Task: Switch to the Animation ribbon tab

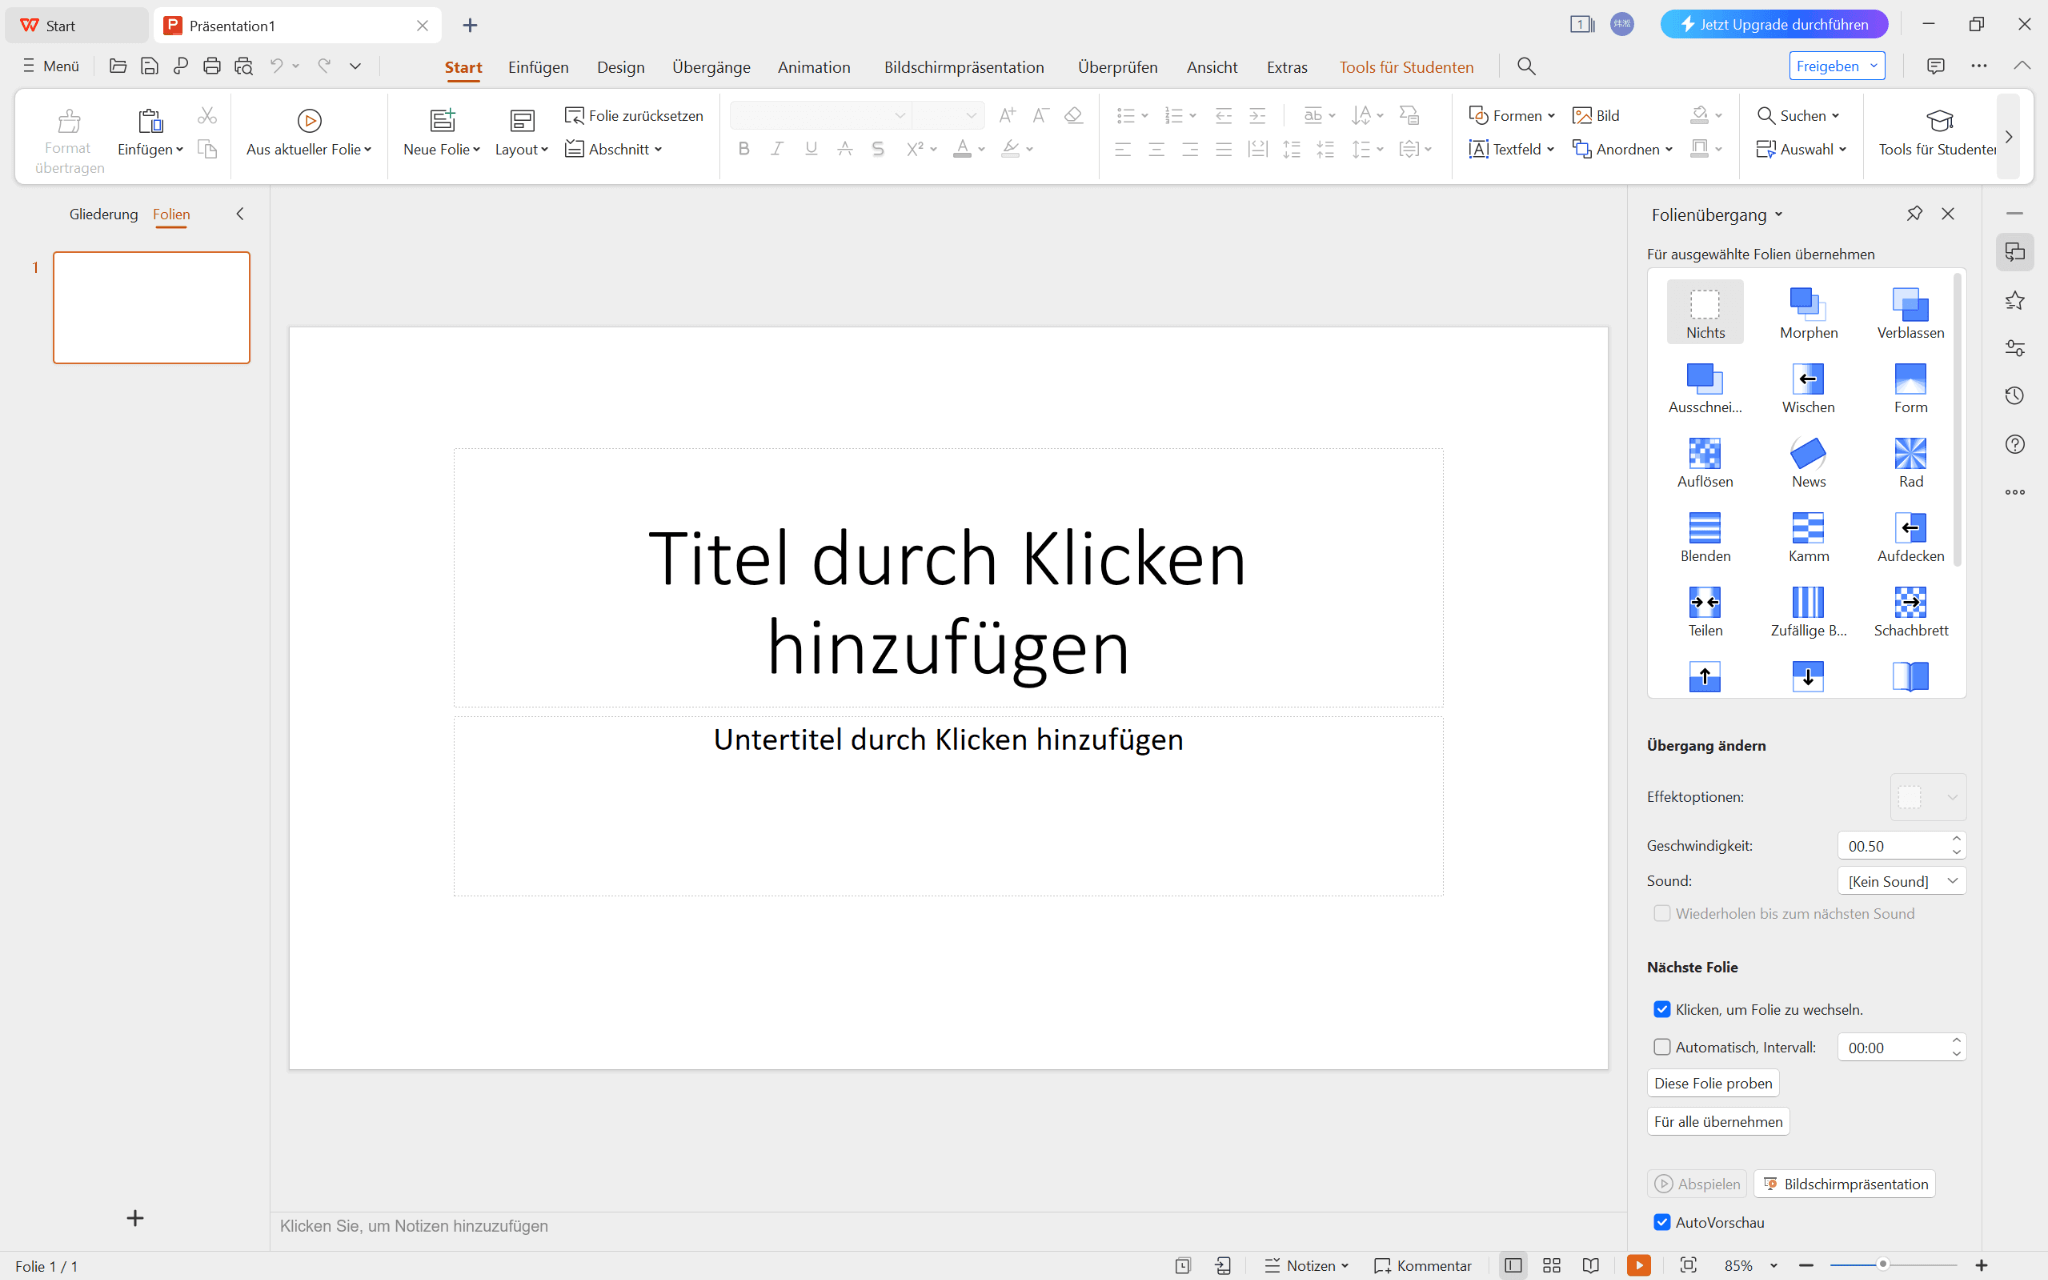Action: pyautogui.click(x=813, y=66)
